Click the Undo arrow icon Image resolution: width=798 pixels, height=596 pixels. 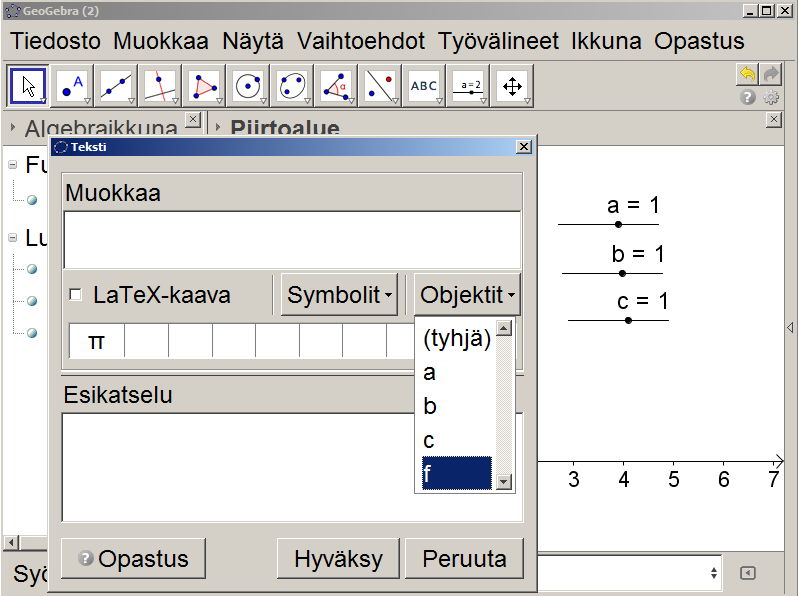pos(747,74)
